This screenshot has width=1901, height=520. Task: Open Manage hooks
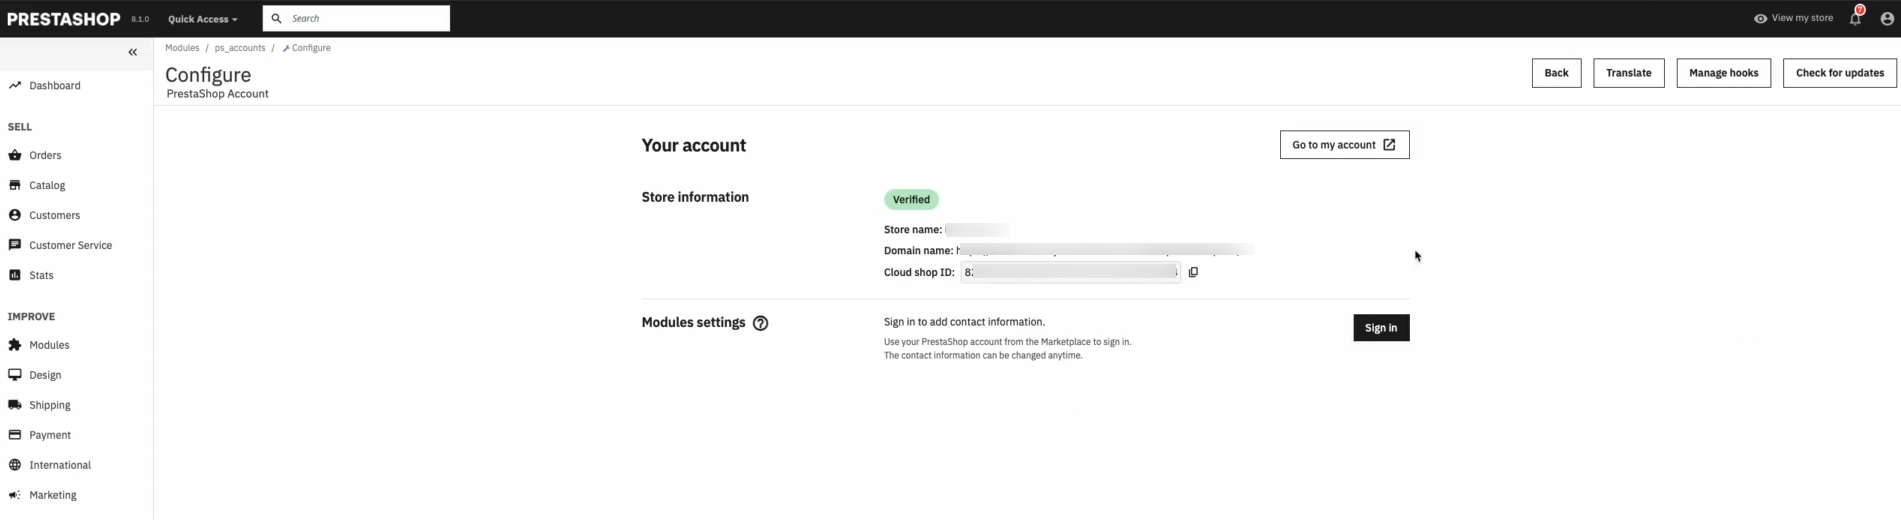coord(1723,73)
